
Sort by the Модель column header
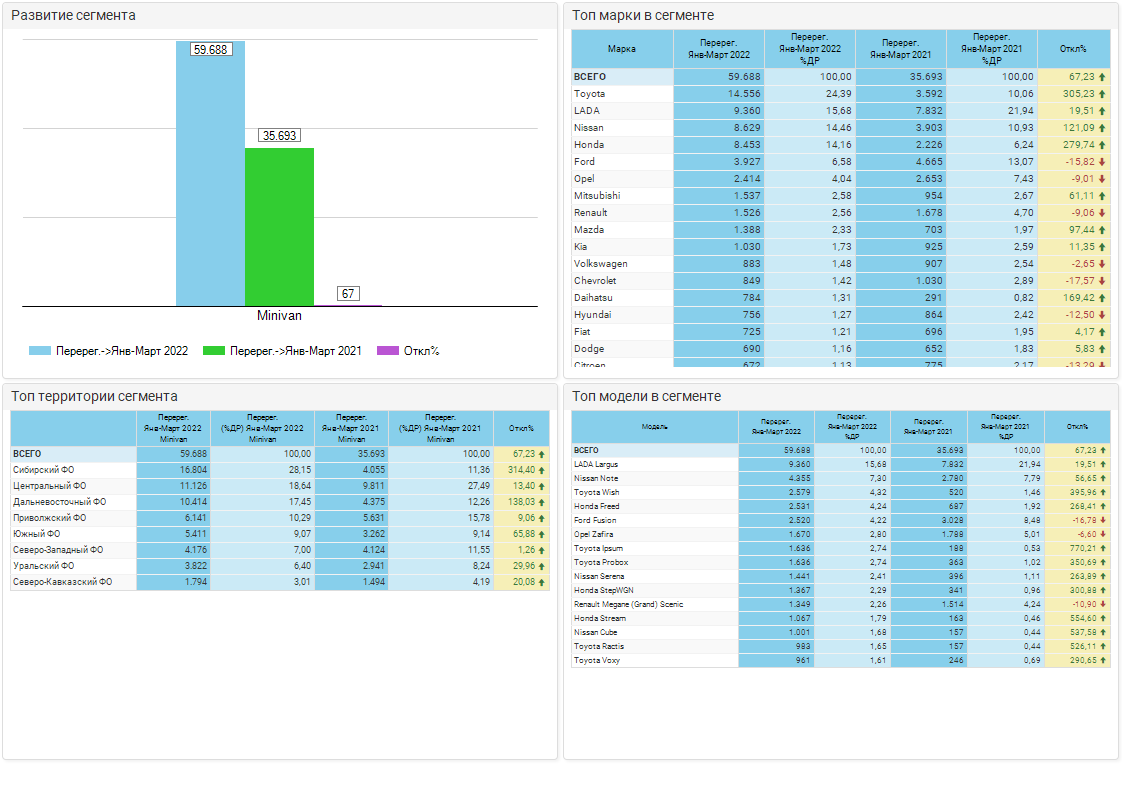(654, 426)
